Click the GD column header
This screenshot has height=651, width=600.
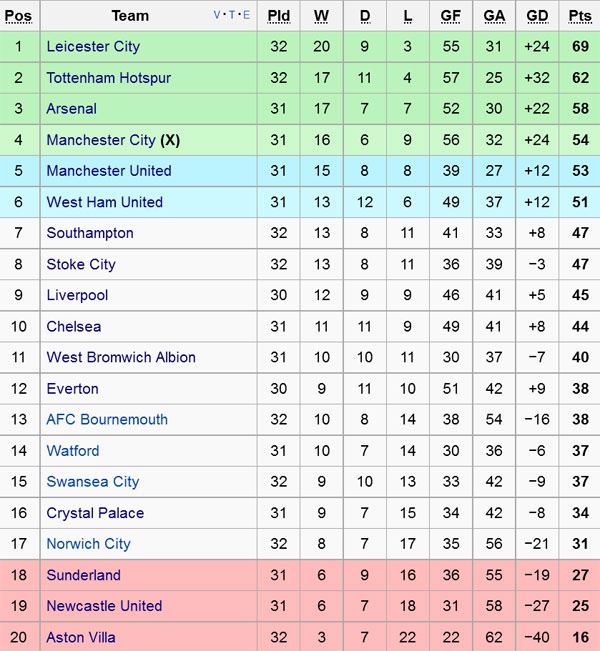[537, 16]
